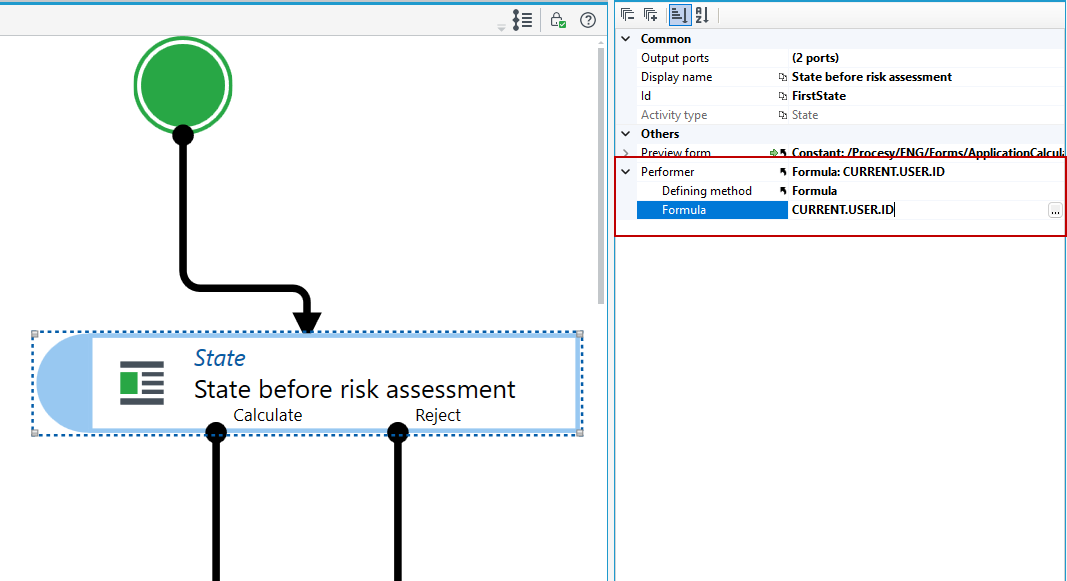Expand all property categories
This screenshot has width=1067, height=581.
651,15
